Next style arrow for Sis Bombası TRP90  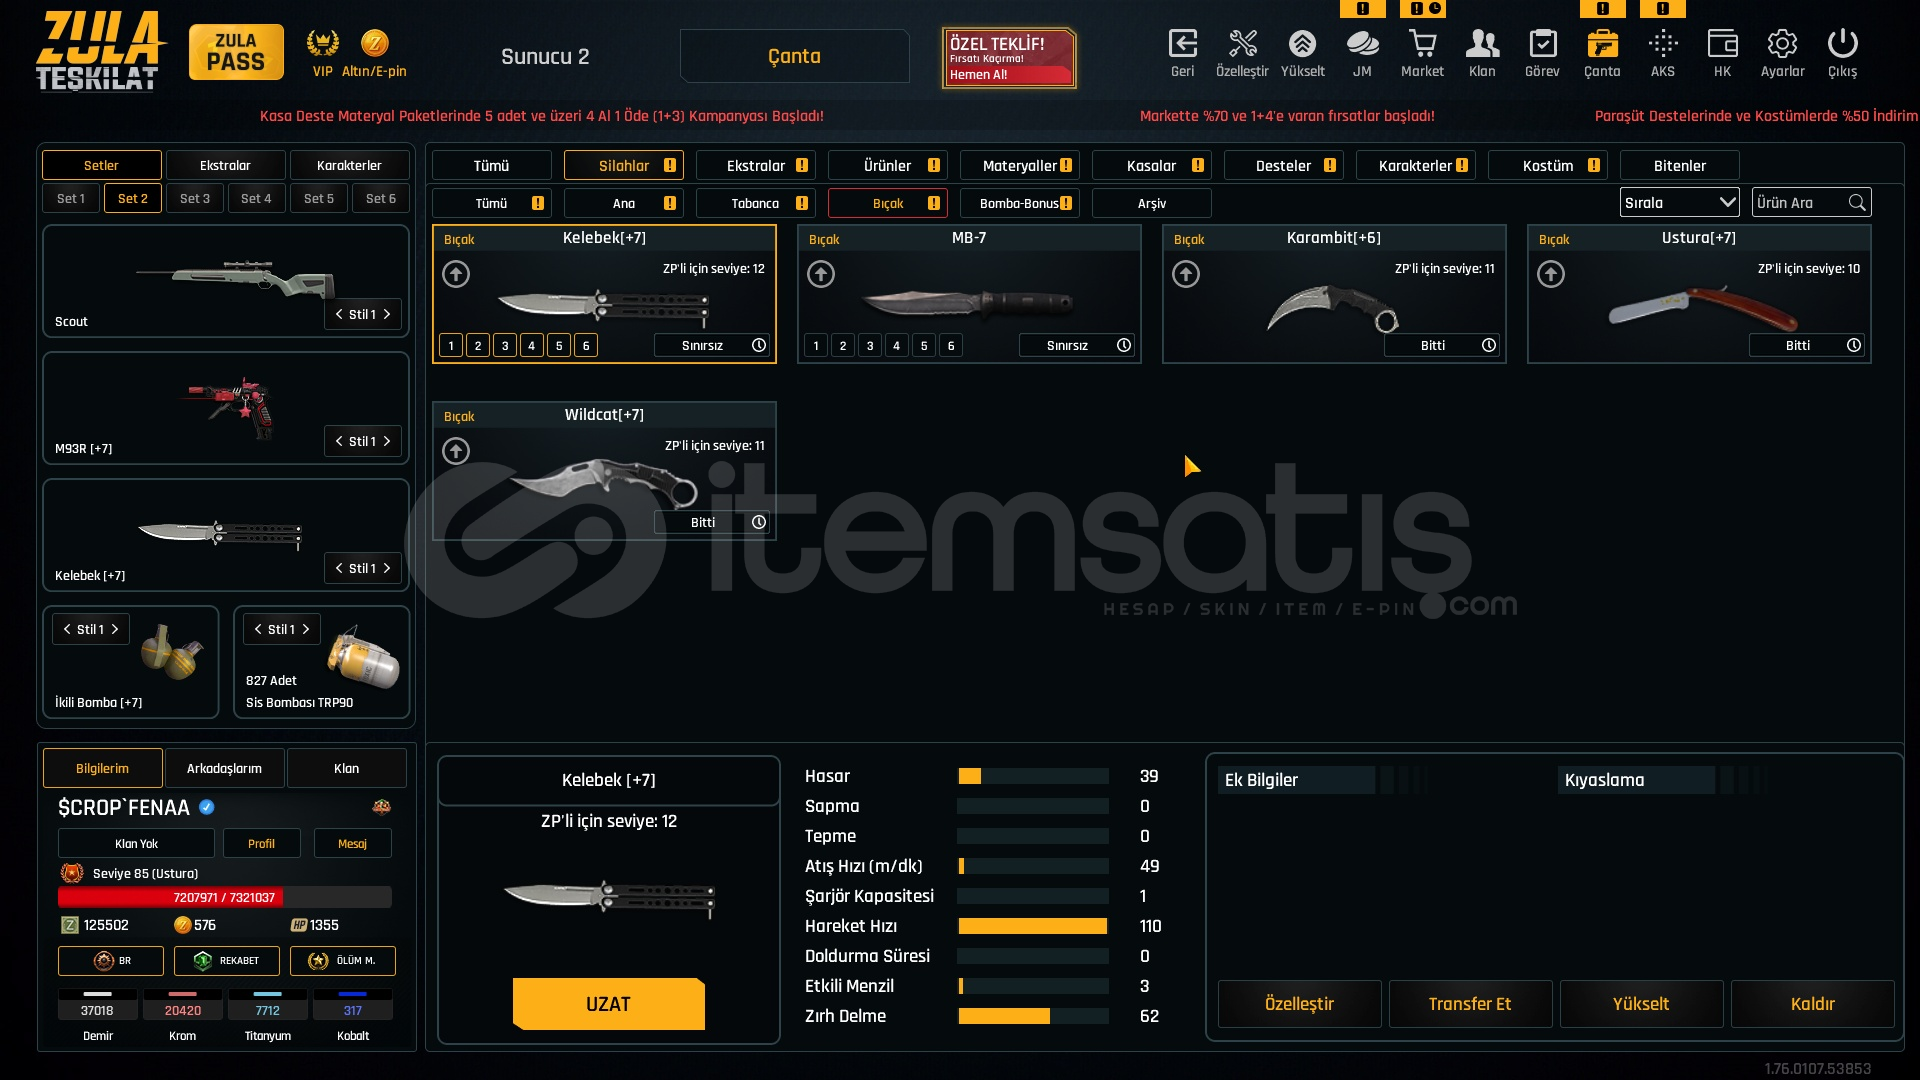click(306, 629)
